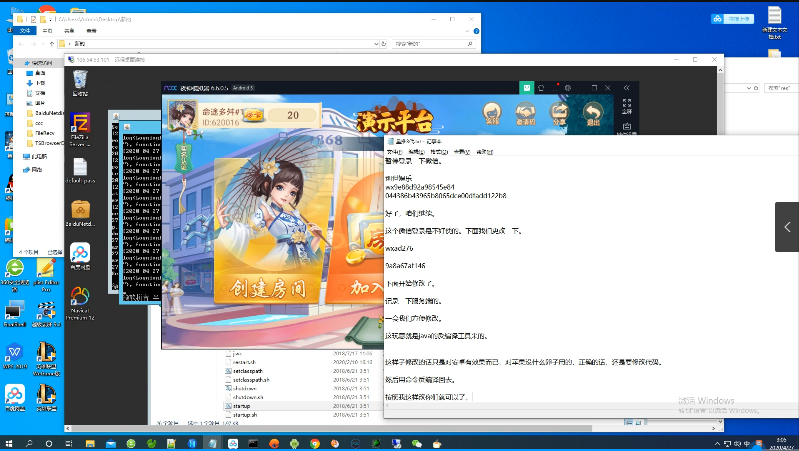The width and height of the screenshot is (799, 451).
Task: Expand the Explorer ribbon chevron
Action: tap(467, 31)
